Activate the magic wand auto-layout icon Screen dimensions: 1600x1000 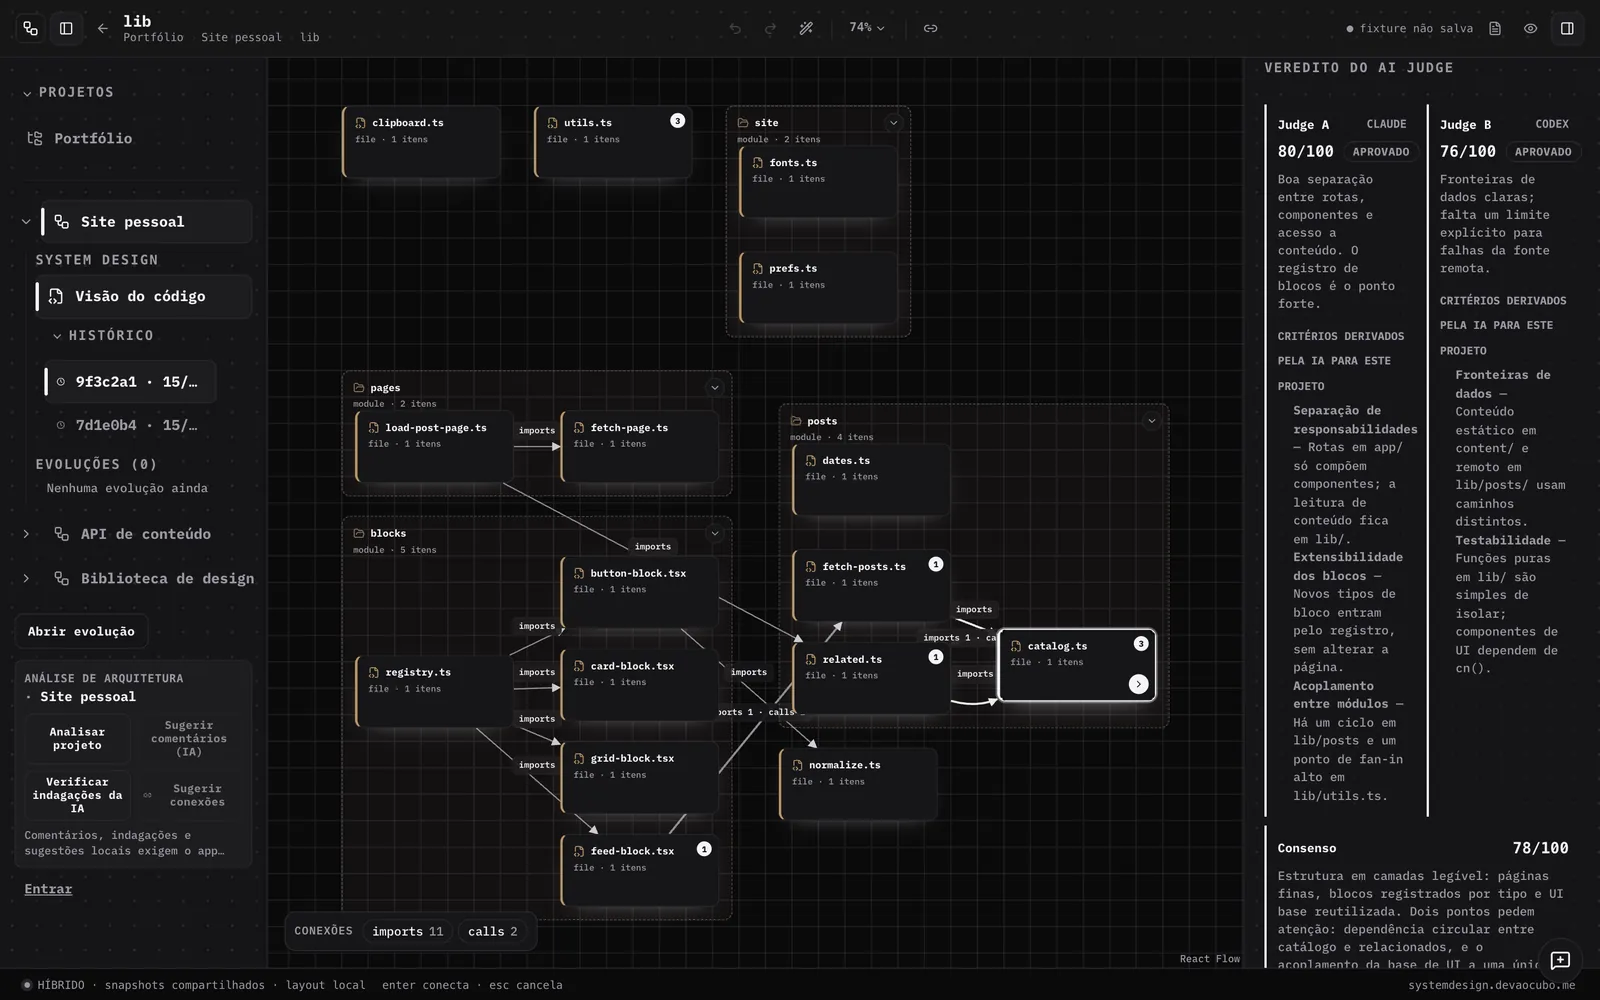[x=806, y=28]
